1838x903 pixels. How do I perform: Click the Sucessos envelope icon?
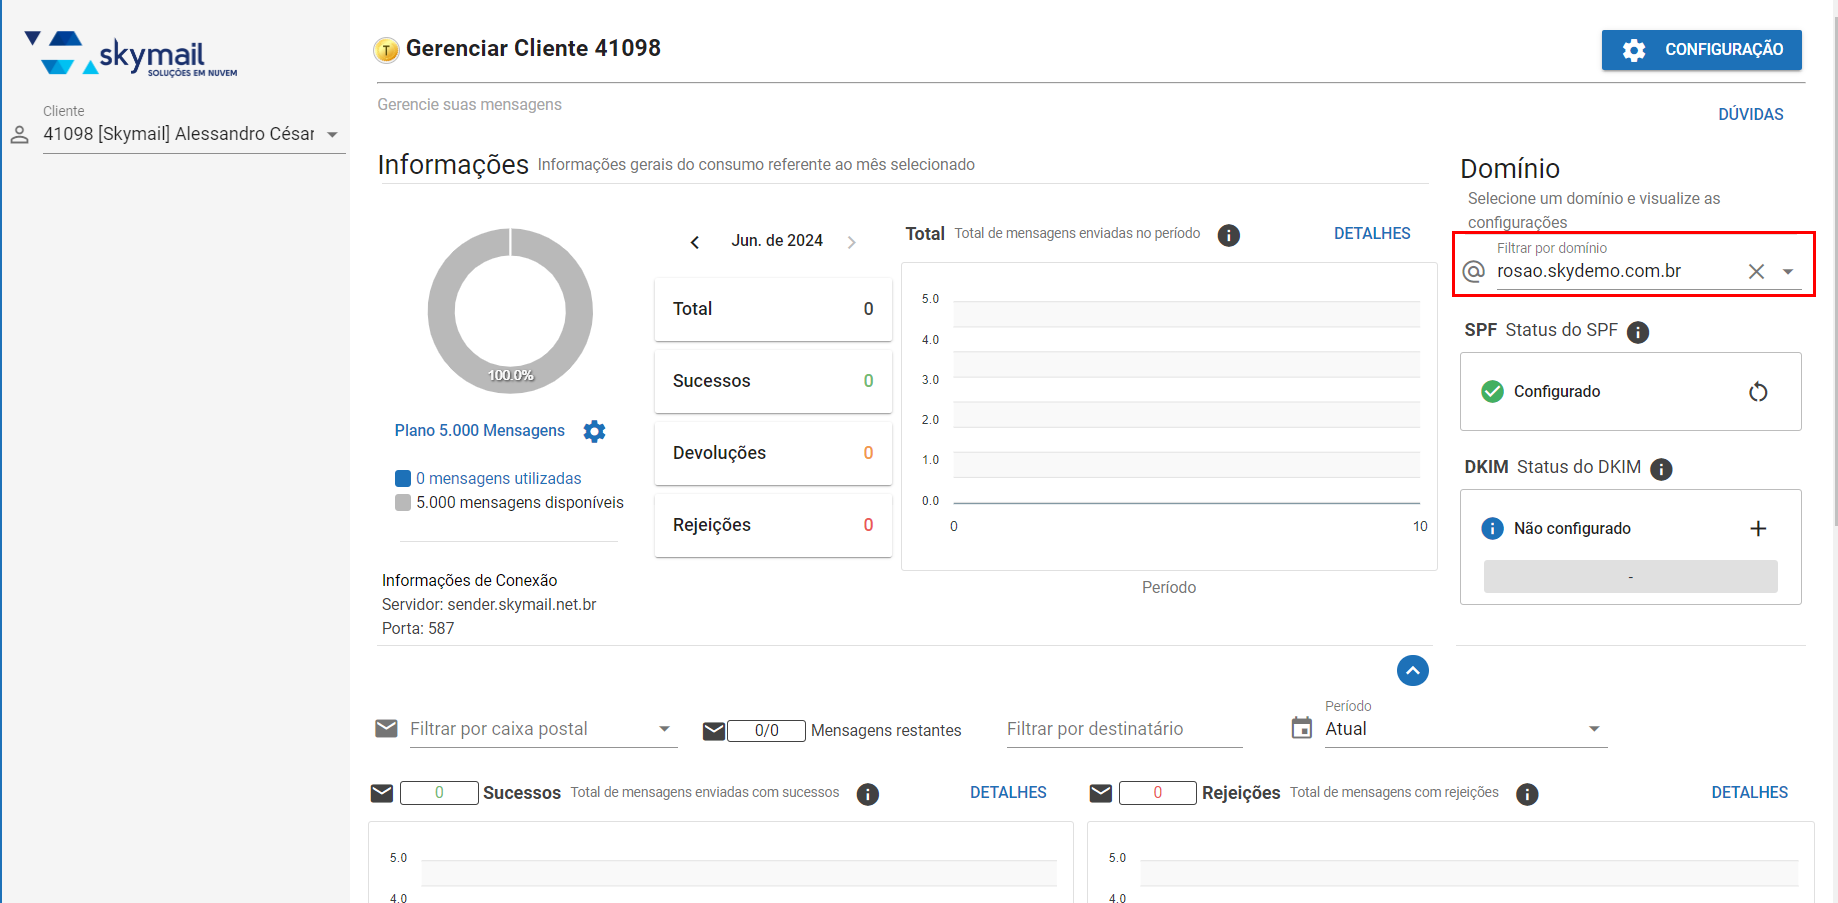(x=382, y=794)
